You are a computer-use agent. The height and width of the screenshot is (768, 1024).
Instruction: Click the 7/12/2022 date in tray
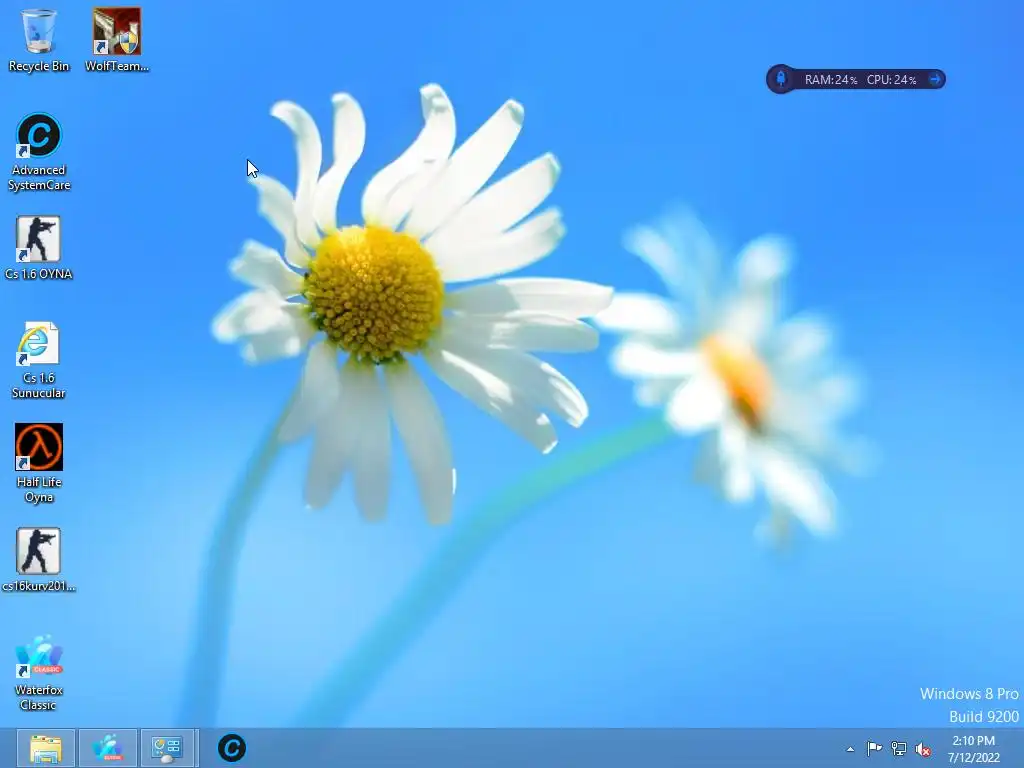click(973, 758)
